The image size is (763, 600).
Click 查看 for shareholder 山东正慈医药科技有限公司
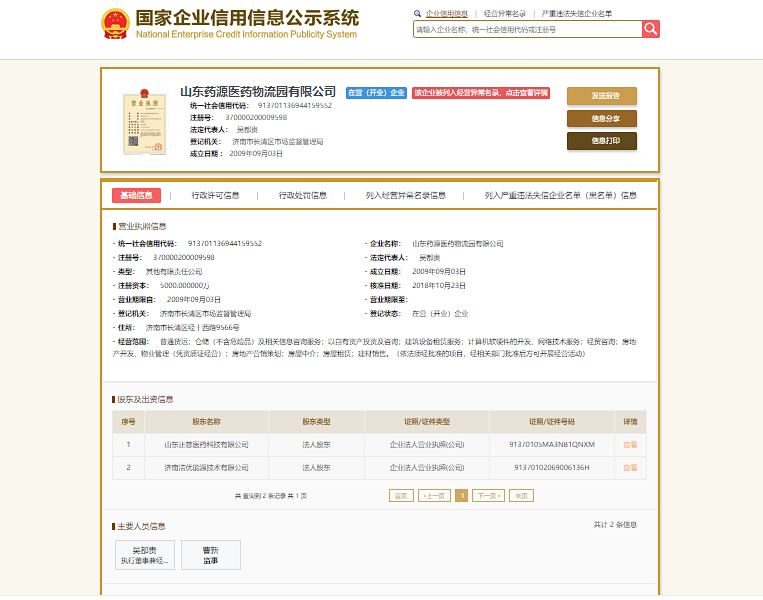point(630,445)
